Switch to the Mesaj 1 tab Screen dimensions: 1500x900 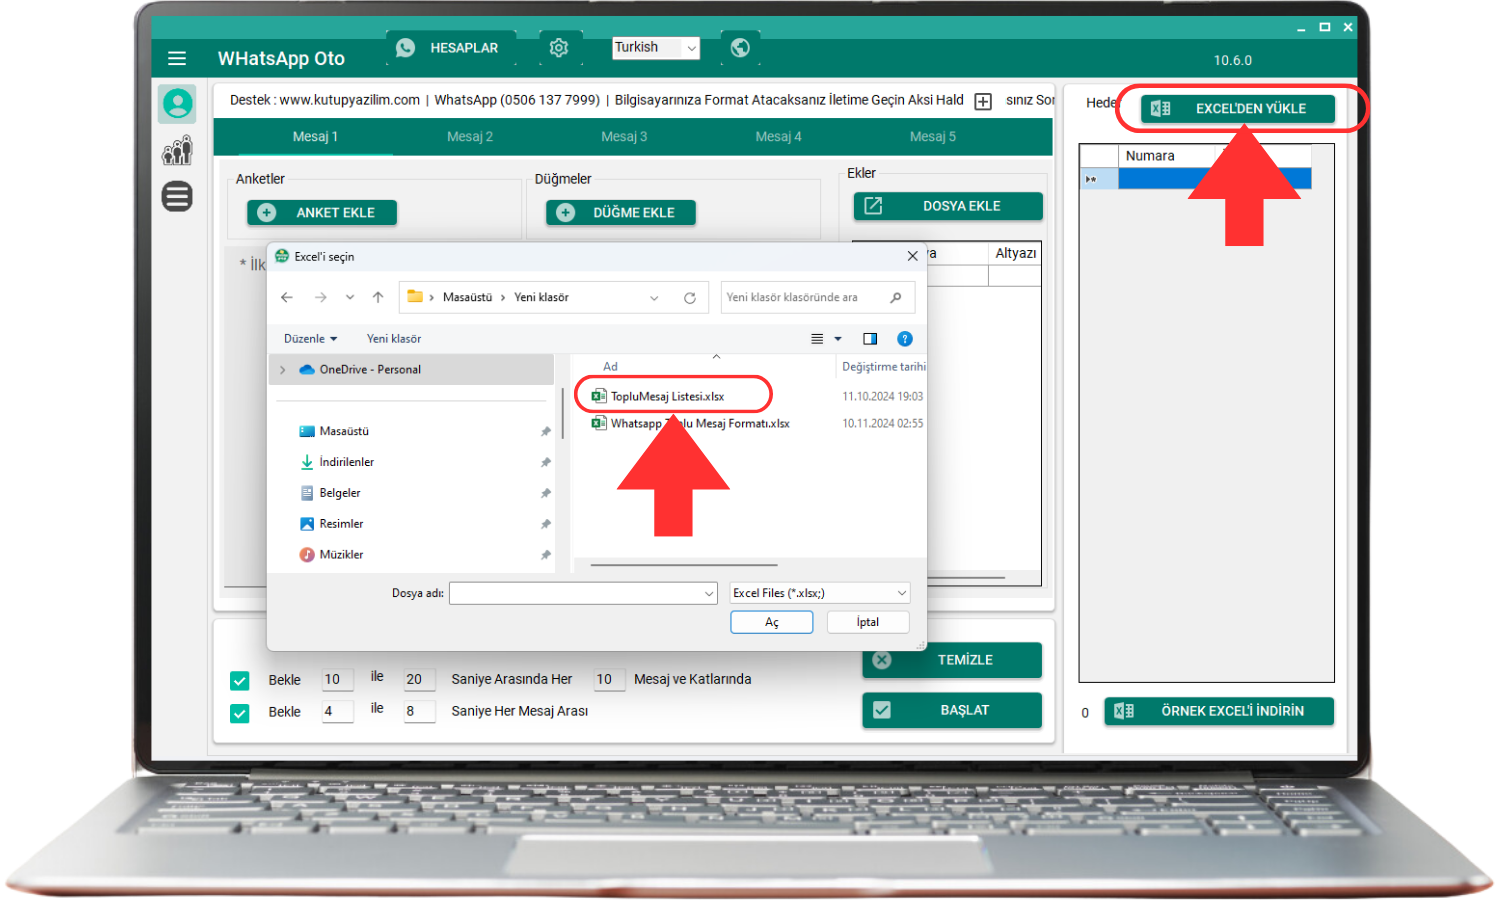[x=315, y=136]
